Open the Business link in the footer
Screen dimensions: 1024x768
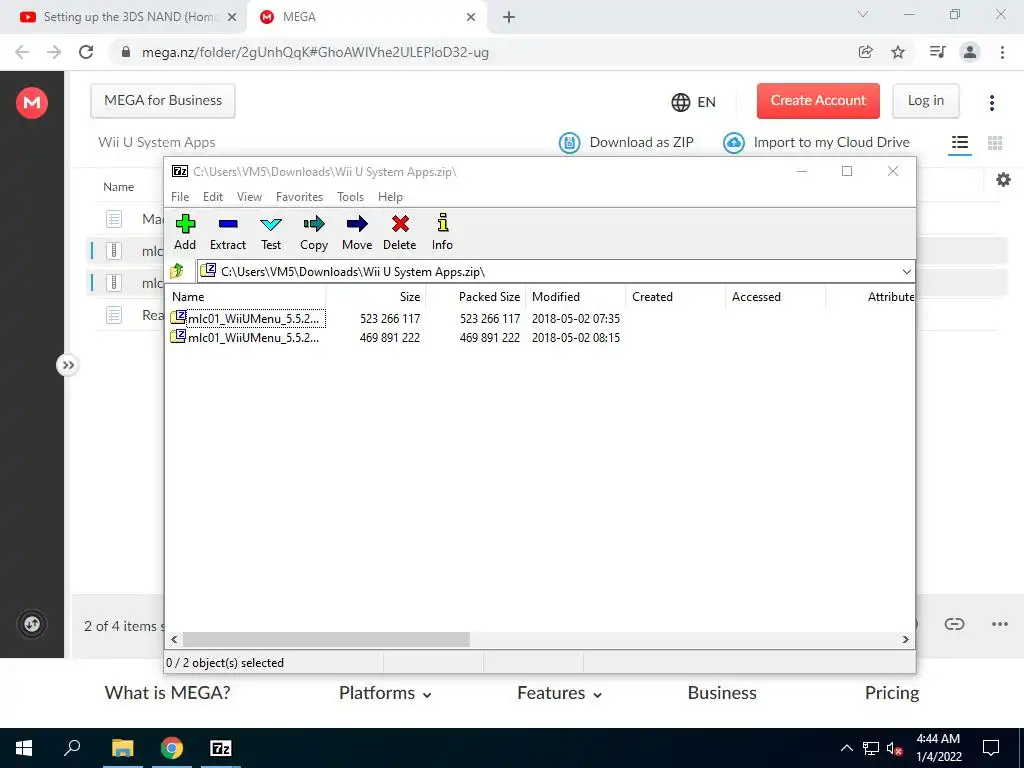[722, 693]
